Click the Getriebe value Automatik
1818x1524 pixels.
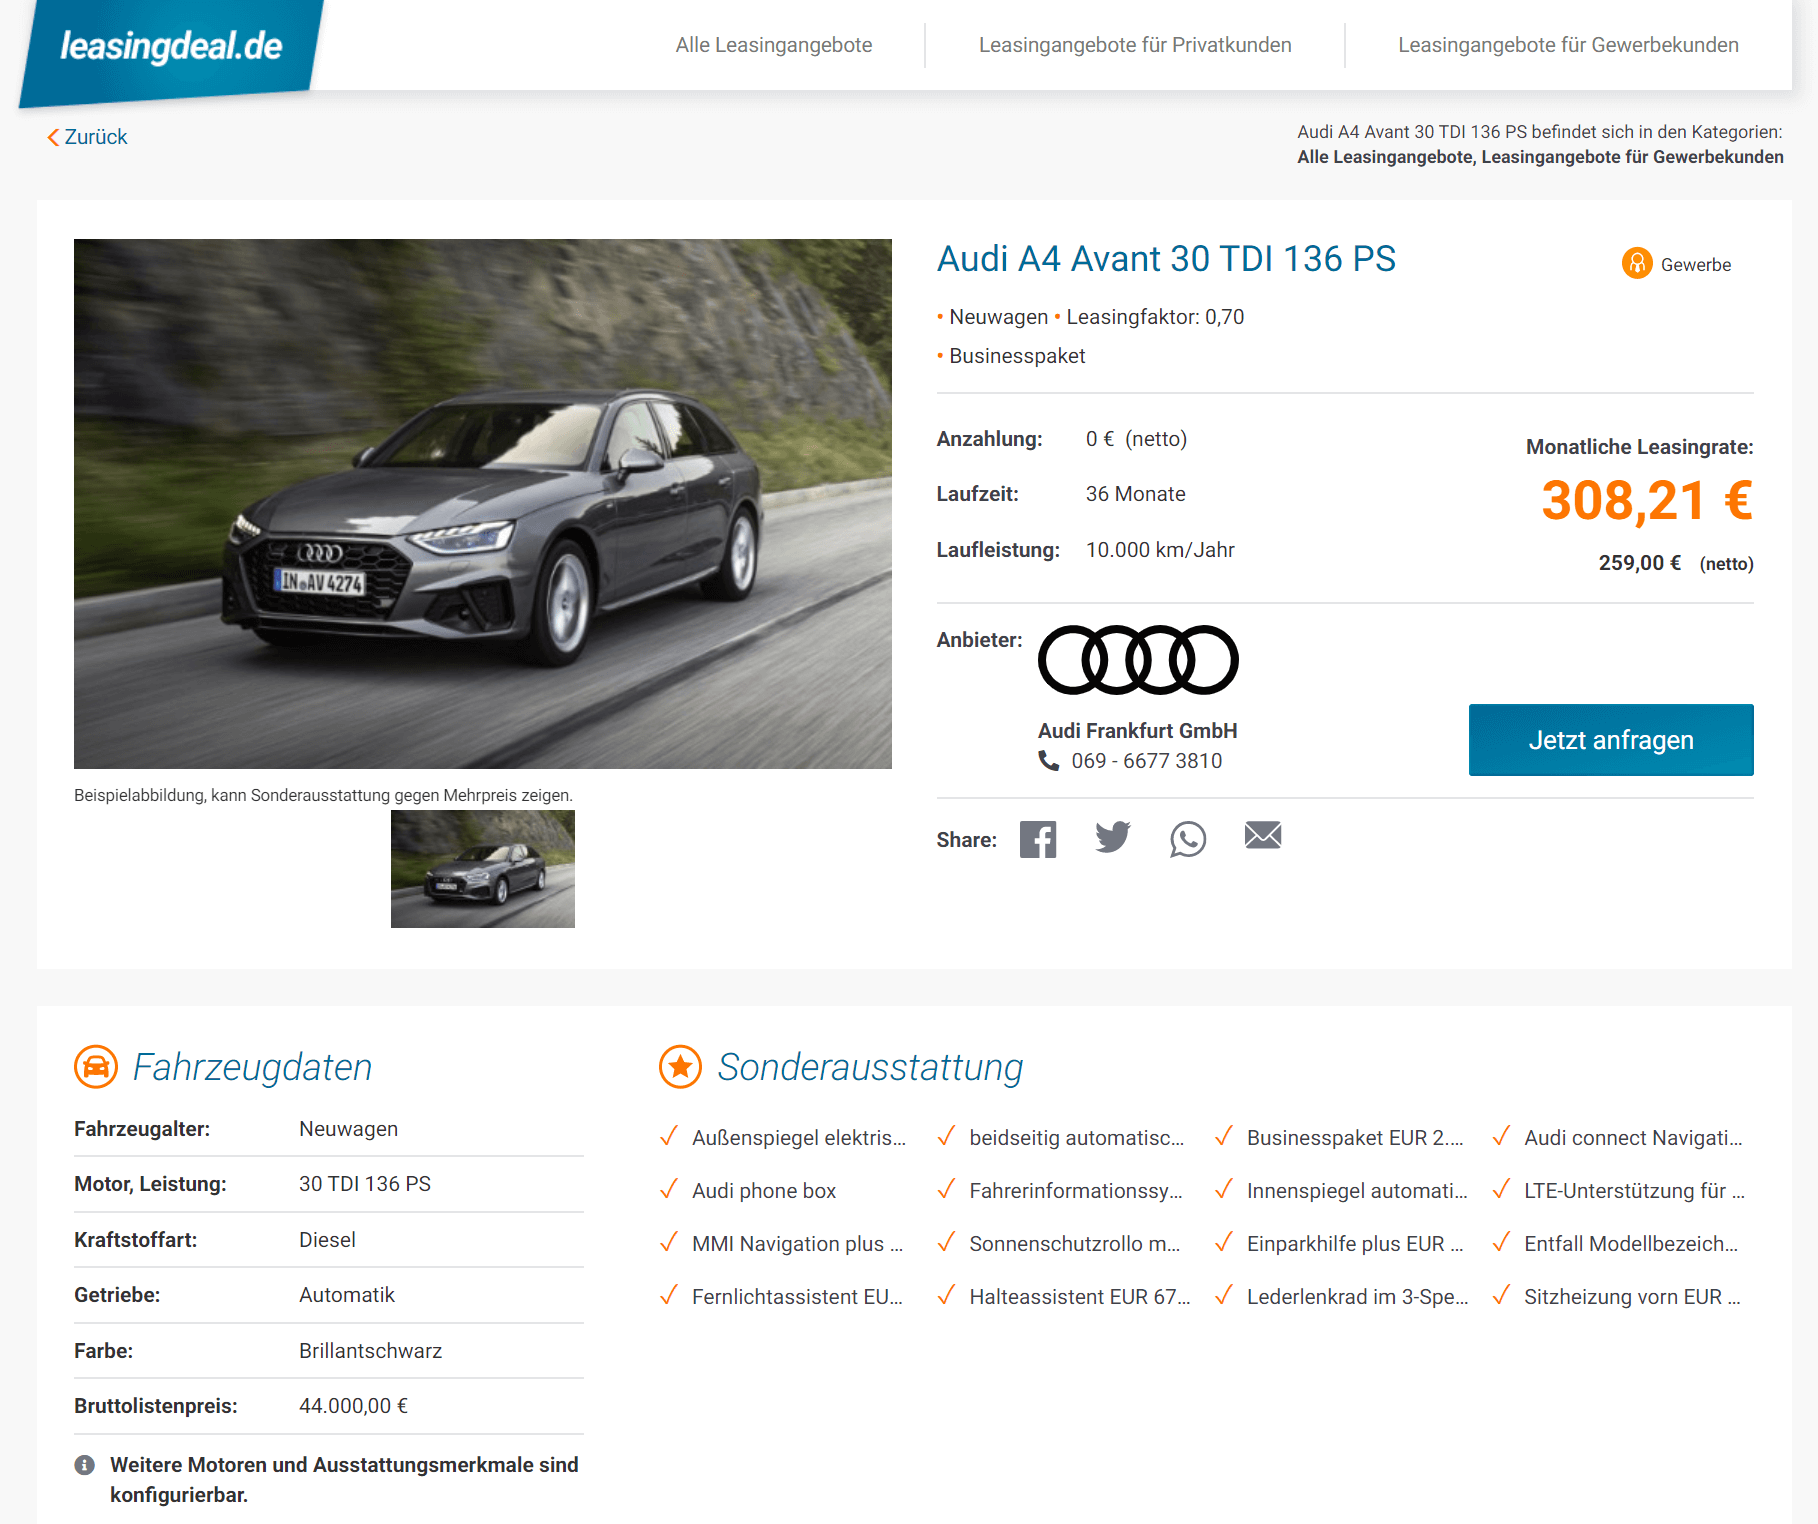tap(347, 1295)
